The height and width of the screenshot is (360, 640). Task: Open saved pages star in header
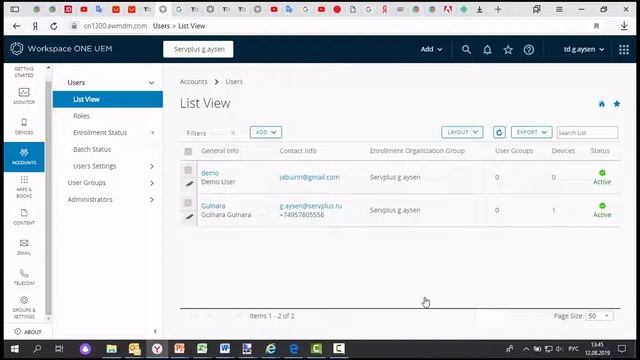[508, 50]
